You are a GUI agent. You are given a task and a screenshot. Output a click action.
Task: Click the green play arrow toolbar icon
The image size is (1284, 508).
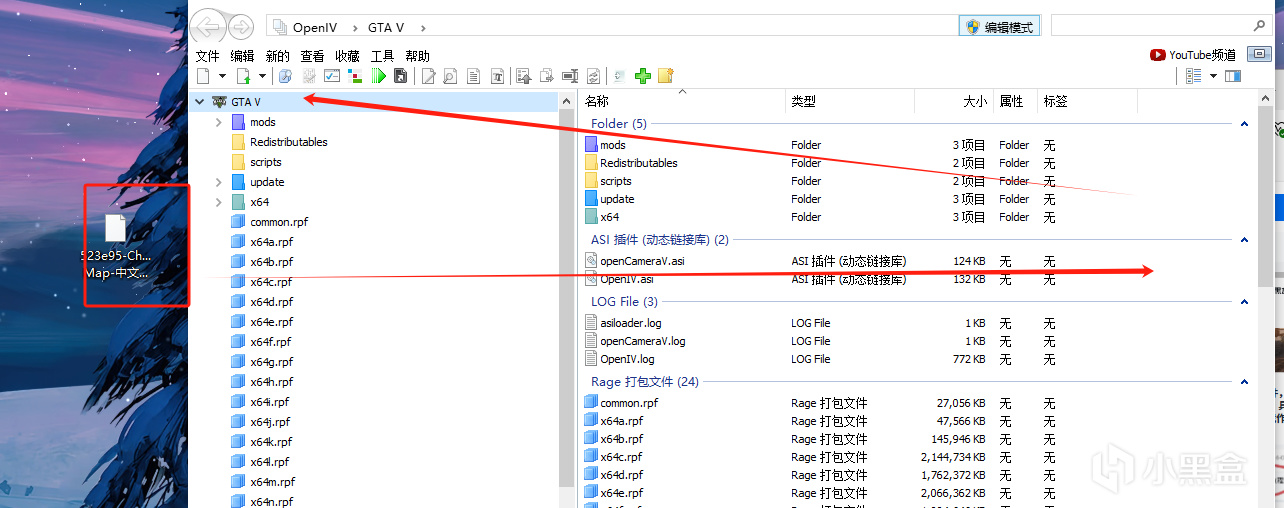[378, 76]
